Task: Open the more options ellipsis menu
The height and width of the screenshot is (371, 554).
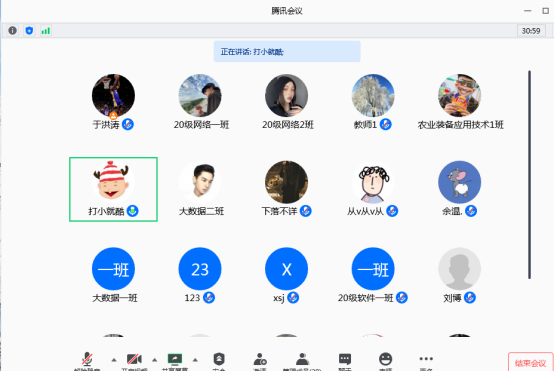Action: pyautogui.click(x=426, y=360)
